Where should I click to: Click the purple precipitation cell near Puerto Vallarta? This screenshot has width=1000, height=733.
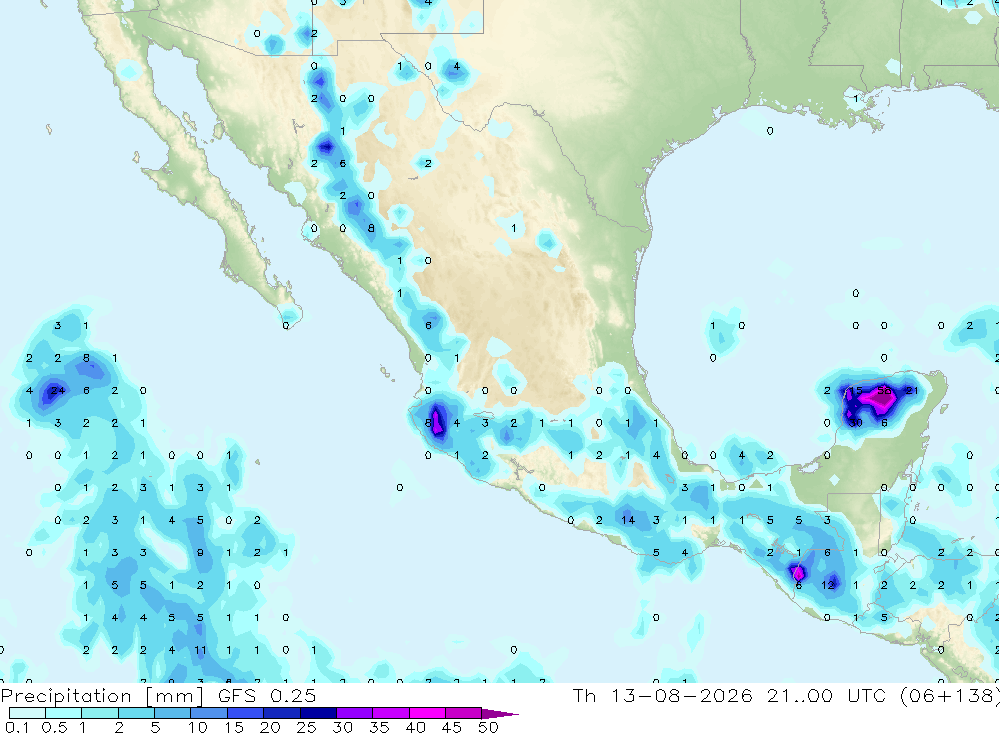pos(437,422)
